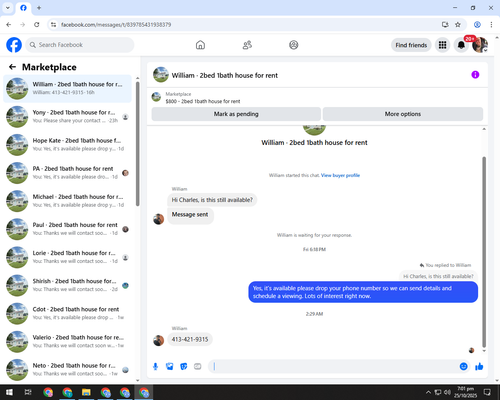500x400 pixels.
Task: Open Neto conversation in chat list
Action: (x=67, y=369)
